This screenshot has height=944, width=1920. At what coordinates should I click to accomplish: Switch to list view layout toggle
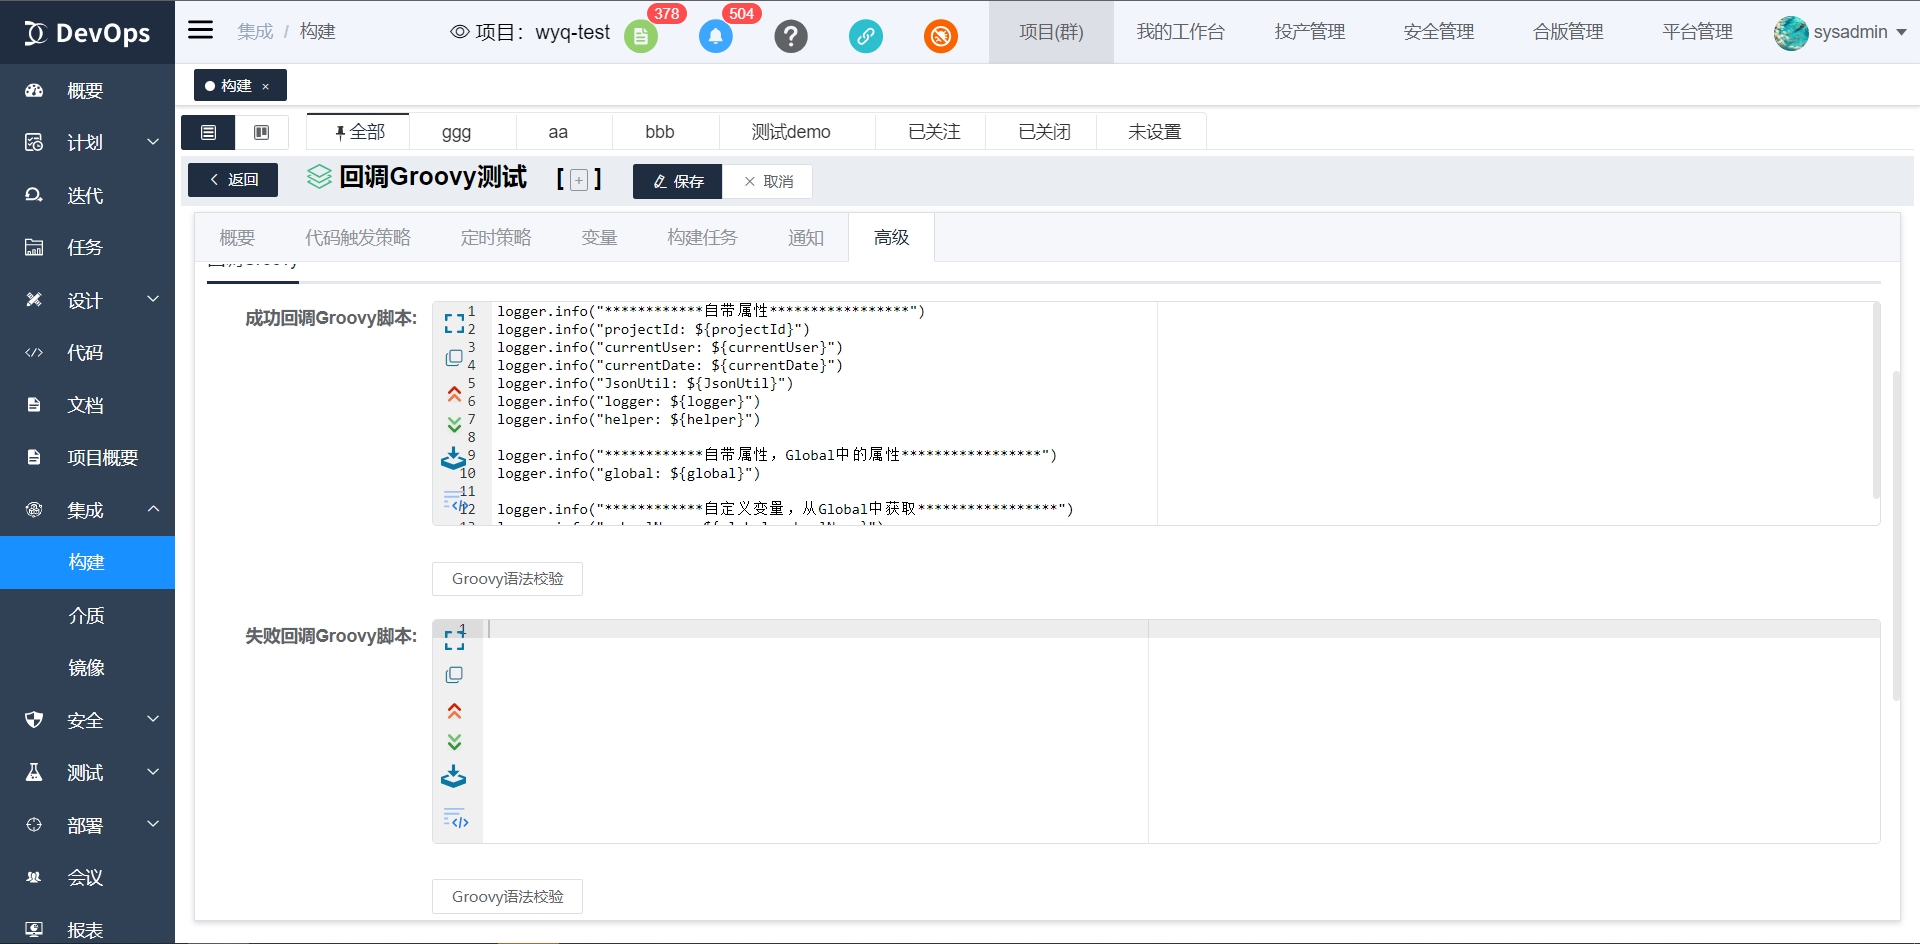(x=208, y=132)
